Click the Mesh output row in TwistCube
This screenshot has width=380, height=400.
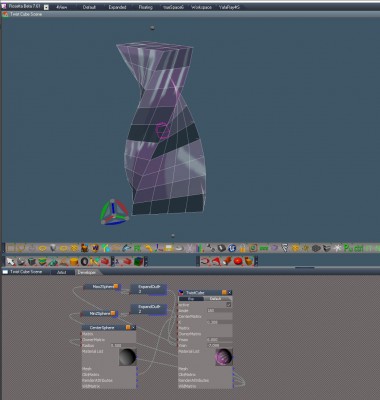click(x=205, y=369)
